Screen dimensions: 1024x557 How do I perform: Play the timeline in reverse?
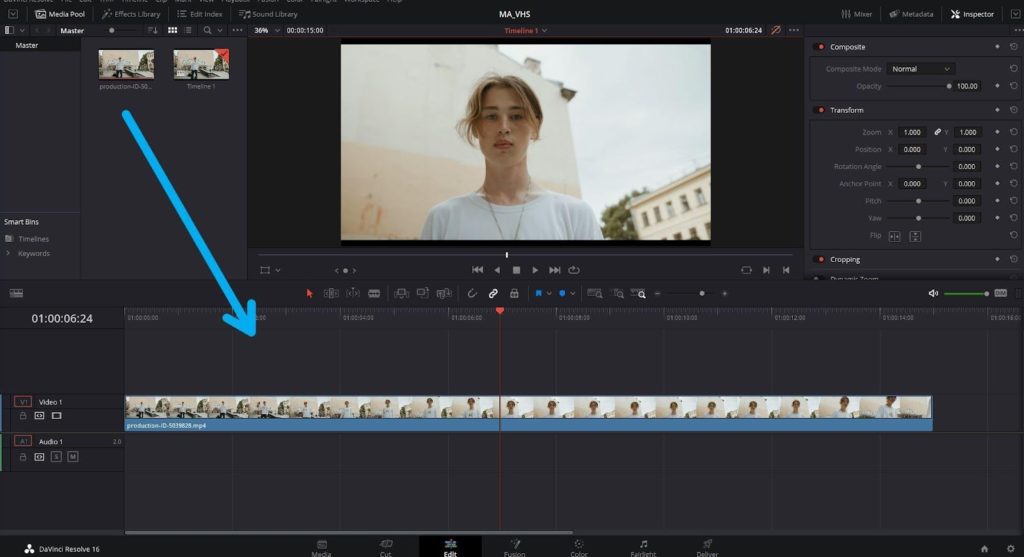[497, 270]
